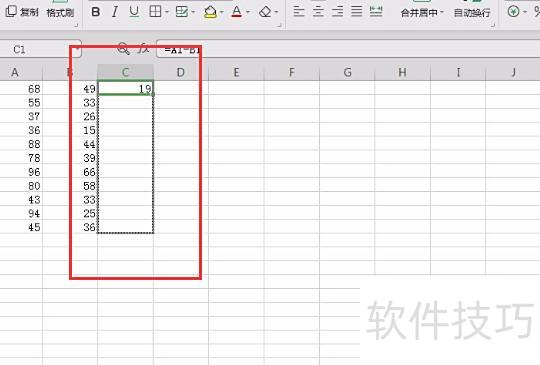Click the eraser clear icon
This screenshot has height=365, width=540.
[x=265, y=12]
